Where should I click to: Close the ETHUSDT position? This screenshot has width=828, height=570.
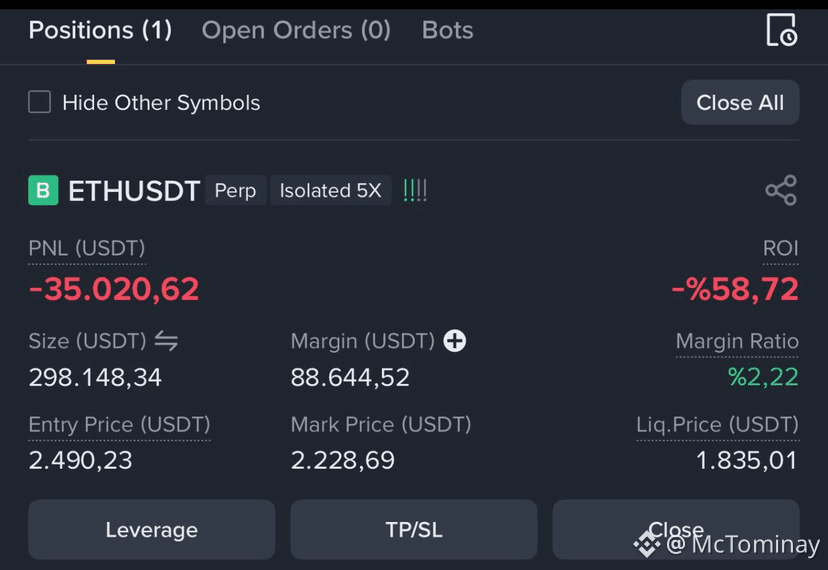pos(676,529)
